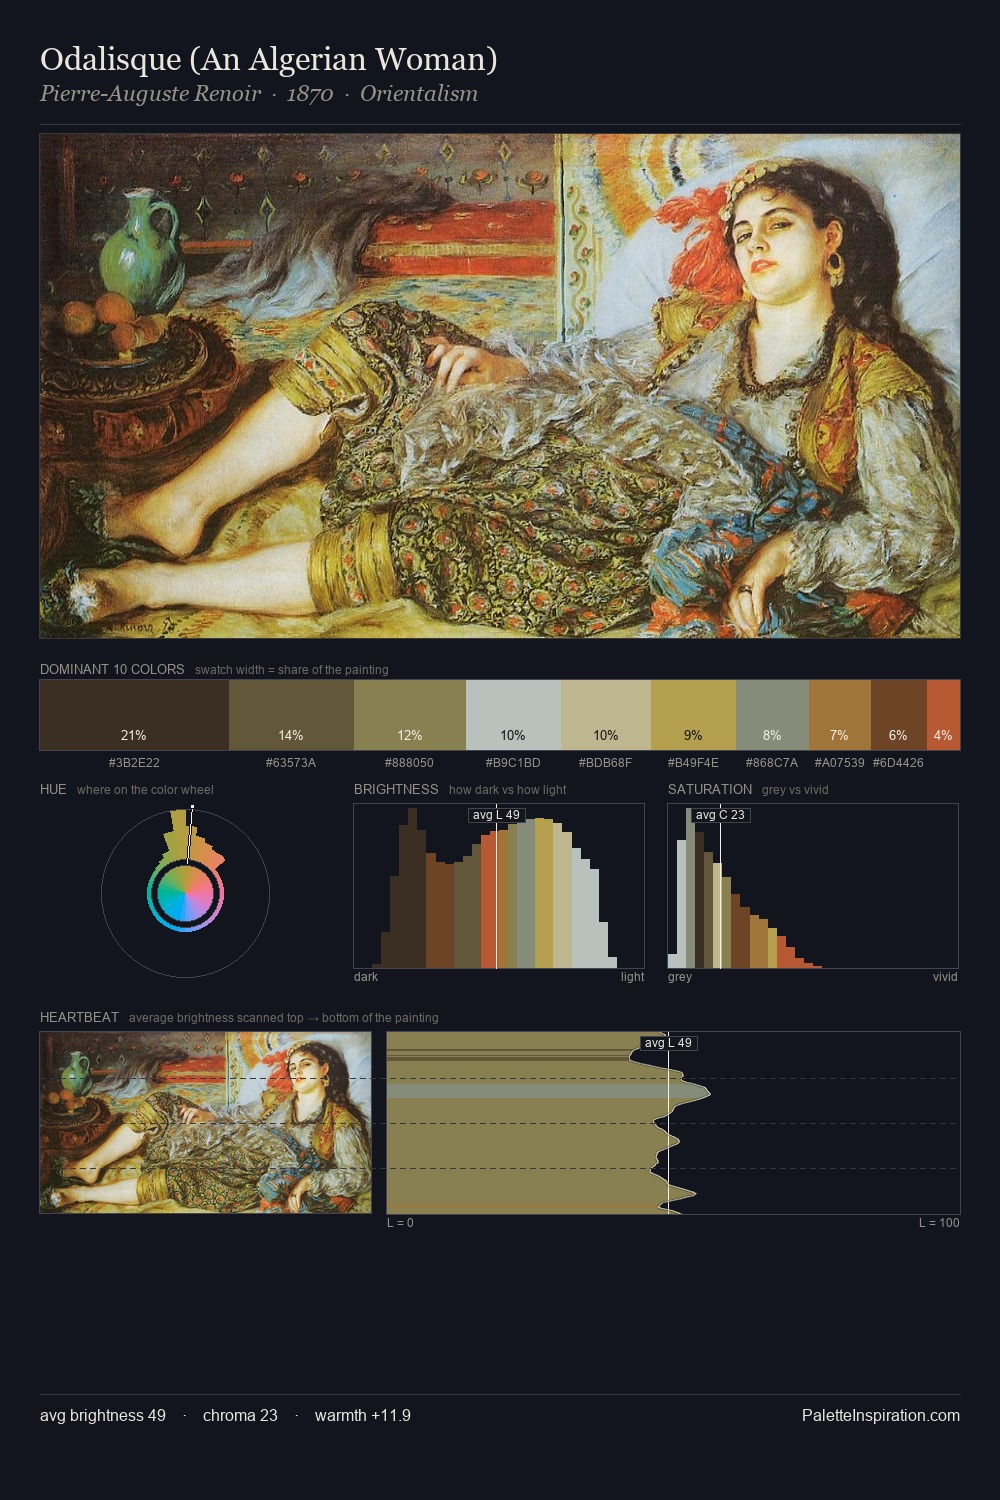The height and width of the screenshot is (1500, 1000).
Task: Click the 'light' label under Brightness histogram
Action: (632, 977)
